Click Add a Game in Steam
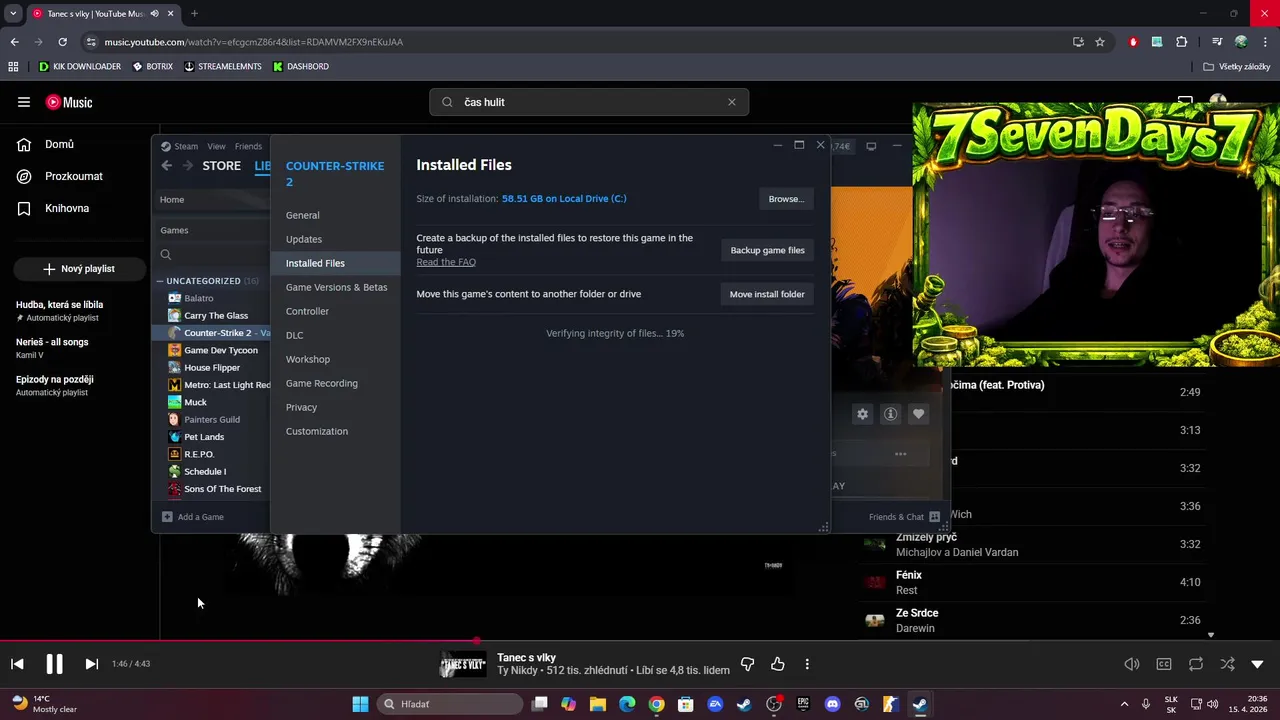 pyautogui.click(x=193, y=517)
